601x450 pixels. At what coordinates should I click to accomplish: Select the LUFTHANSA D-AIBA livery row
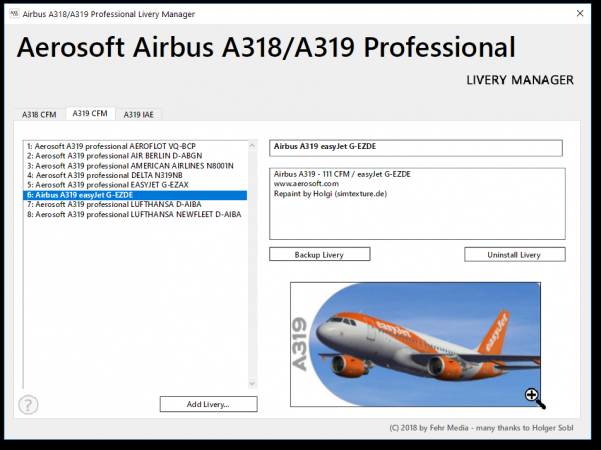coord(135,205)
